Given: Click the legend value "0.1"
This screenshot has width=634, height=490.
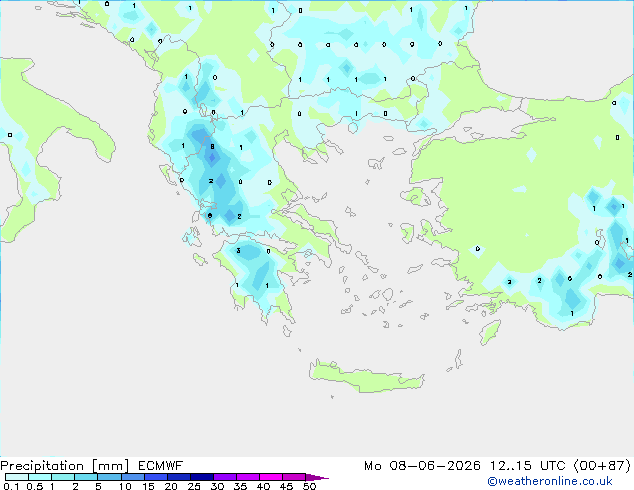Looking at the screenshot, I should tap(11, 486).
